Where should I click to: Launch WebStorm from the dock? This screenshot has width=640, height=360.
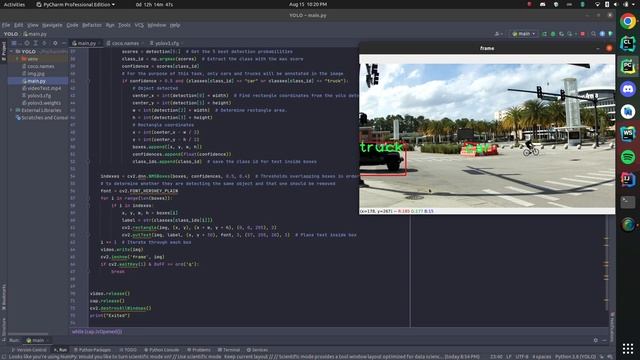(628, 134)
